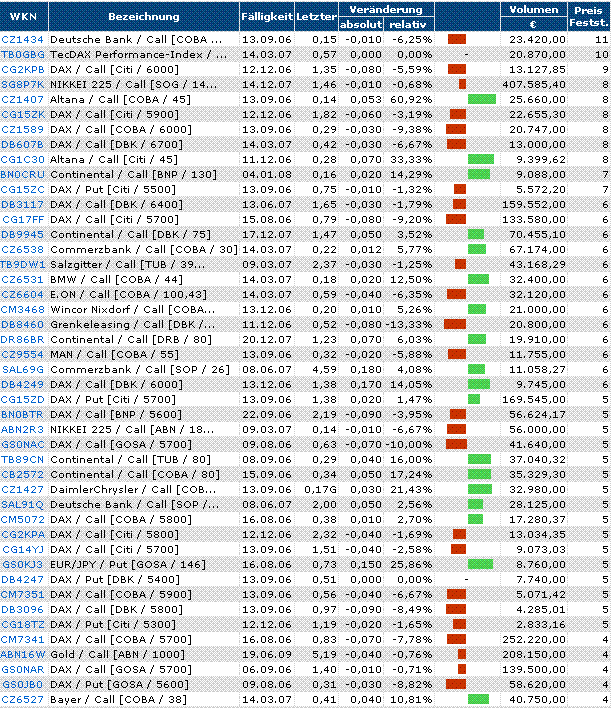Select the CZ6531 WKN link

click(23, 279)
